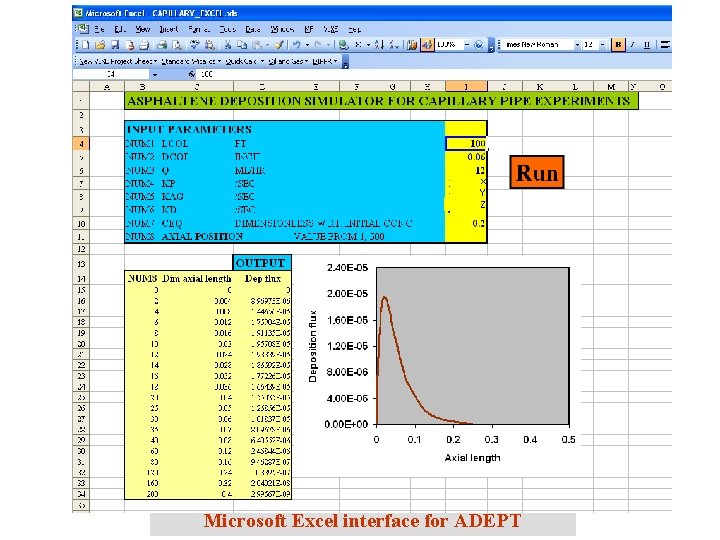Click the Format Painter brush icon
Image resolution: width=720 pixels, height=540 pixels.
tap(278, 45)
